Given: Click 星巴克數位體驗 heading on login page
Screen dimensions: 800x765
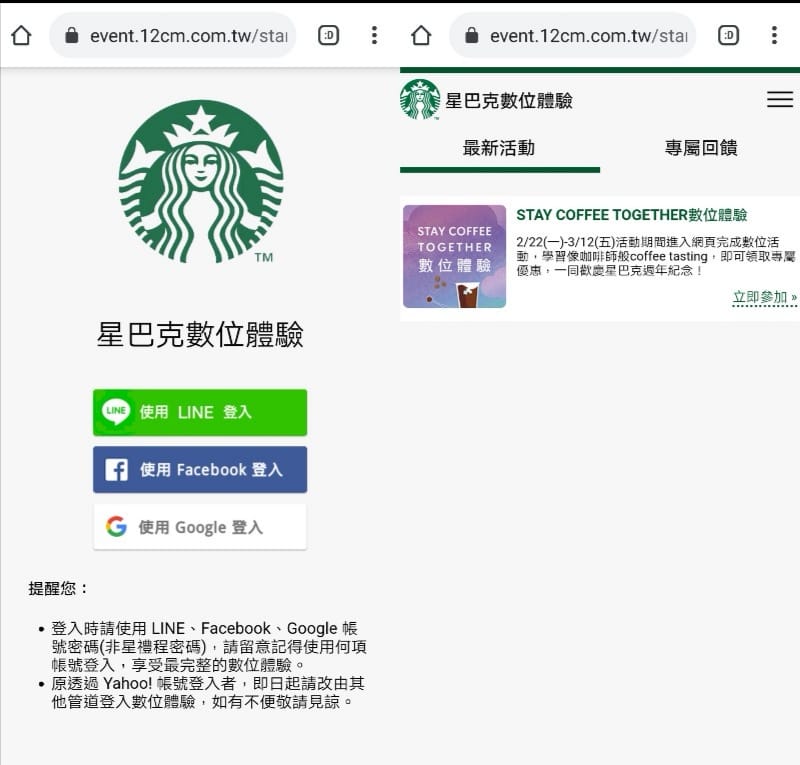Looking at the screenshot, I should (200, 335).
